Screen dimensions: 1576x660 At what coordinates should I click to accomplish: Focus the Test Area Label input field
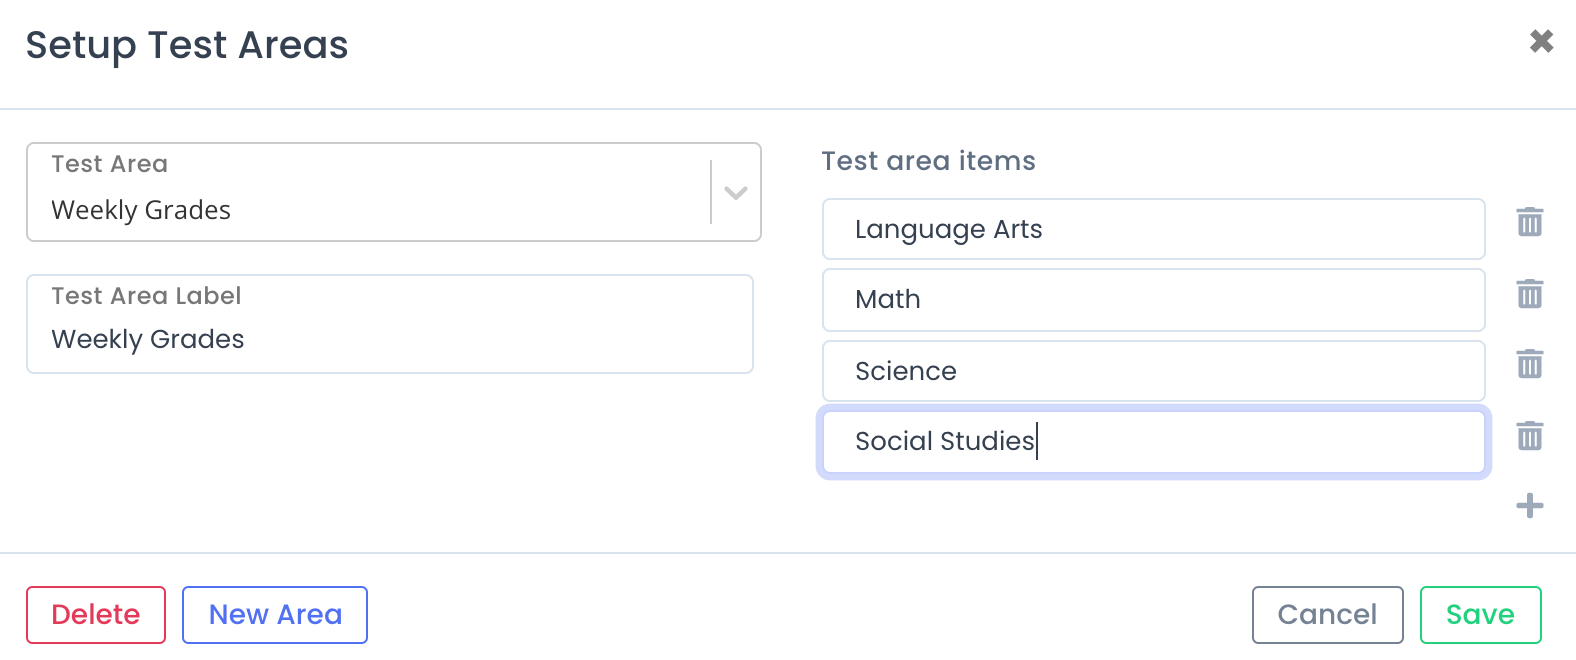390,324
